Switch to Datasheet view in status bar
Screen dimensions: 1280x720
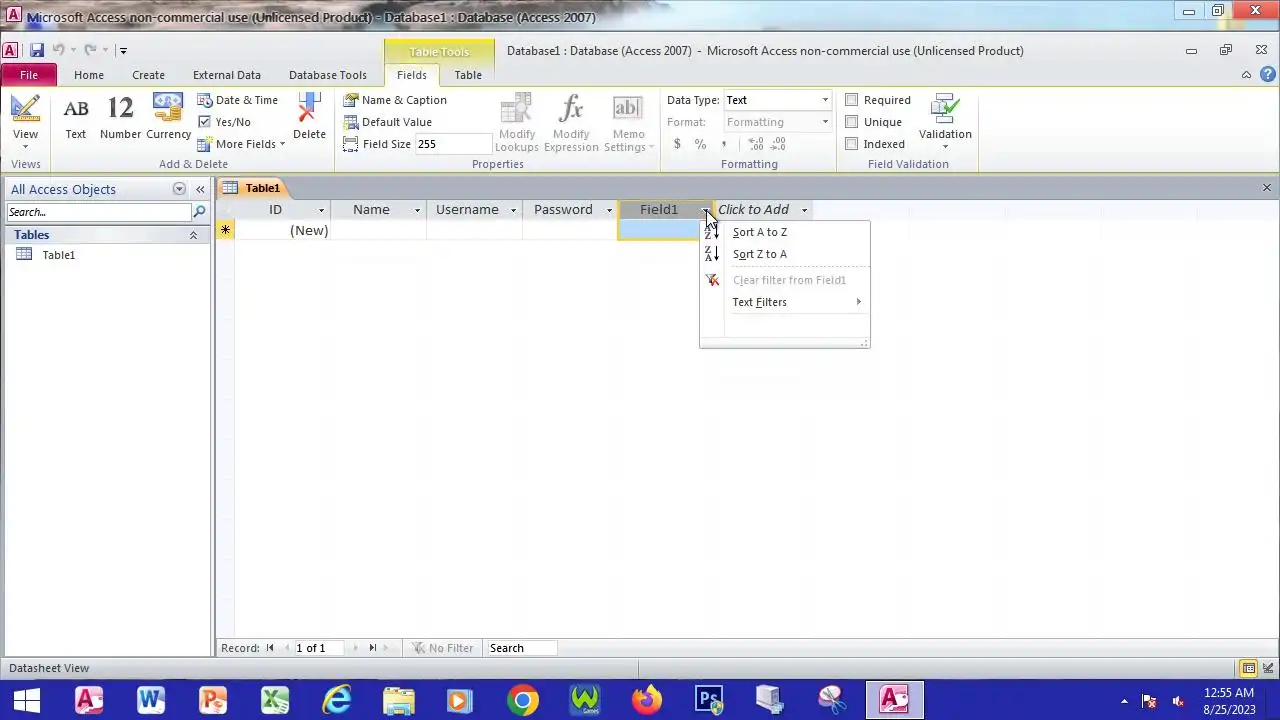pyautogui.click(x=1249, y=668)
